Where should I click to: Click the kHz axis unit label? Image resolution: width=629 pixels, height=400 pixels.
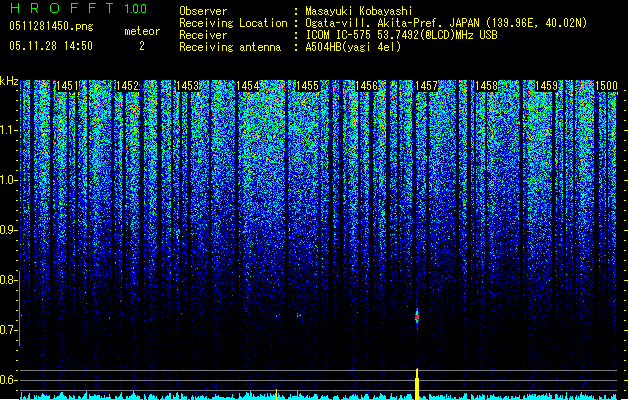9,81
